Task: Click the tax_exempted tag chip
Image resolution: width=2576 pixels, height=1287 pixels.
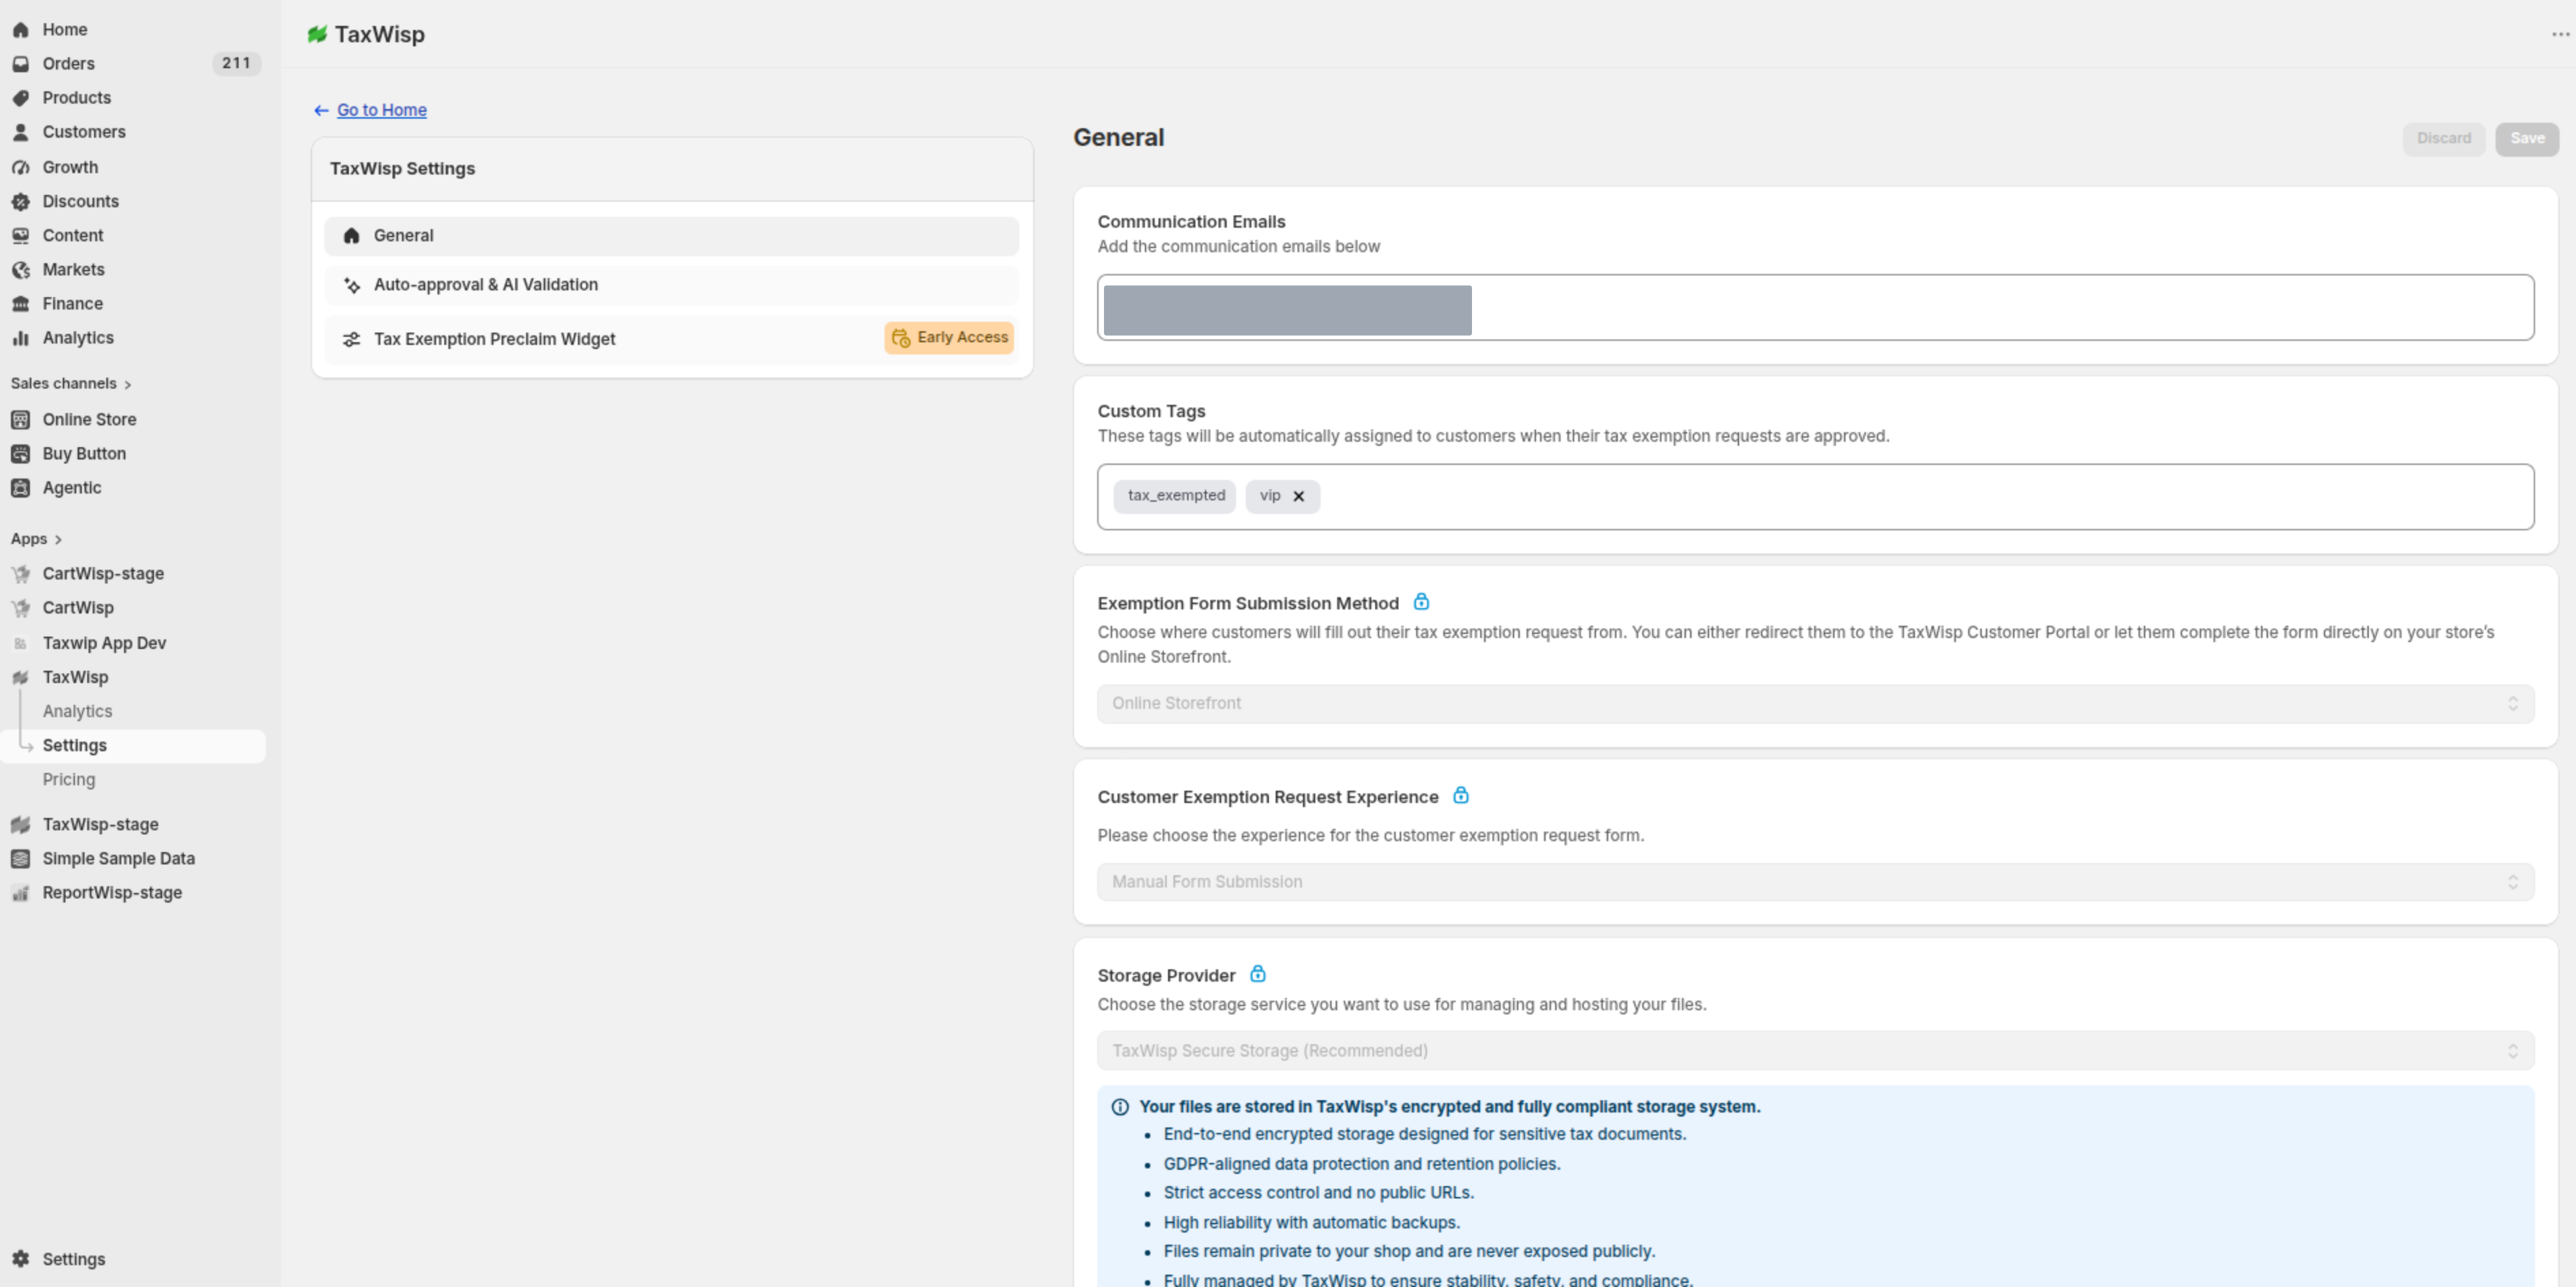Action: coord(1175,496)
